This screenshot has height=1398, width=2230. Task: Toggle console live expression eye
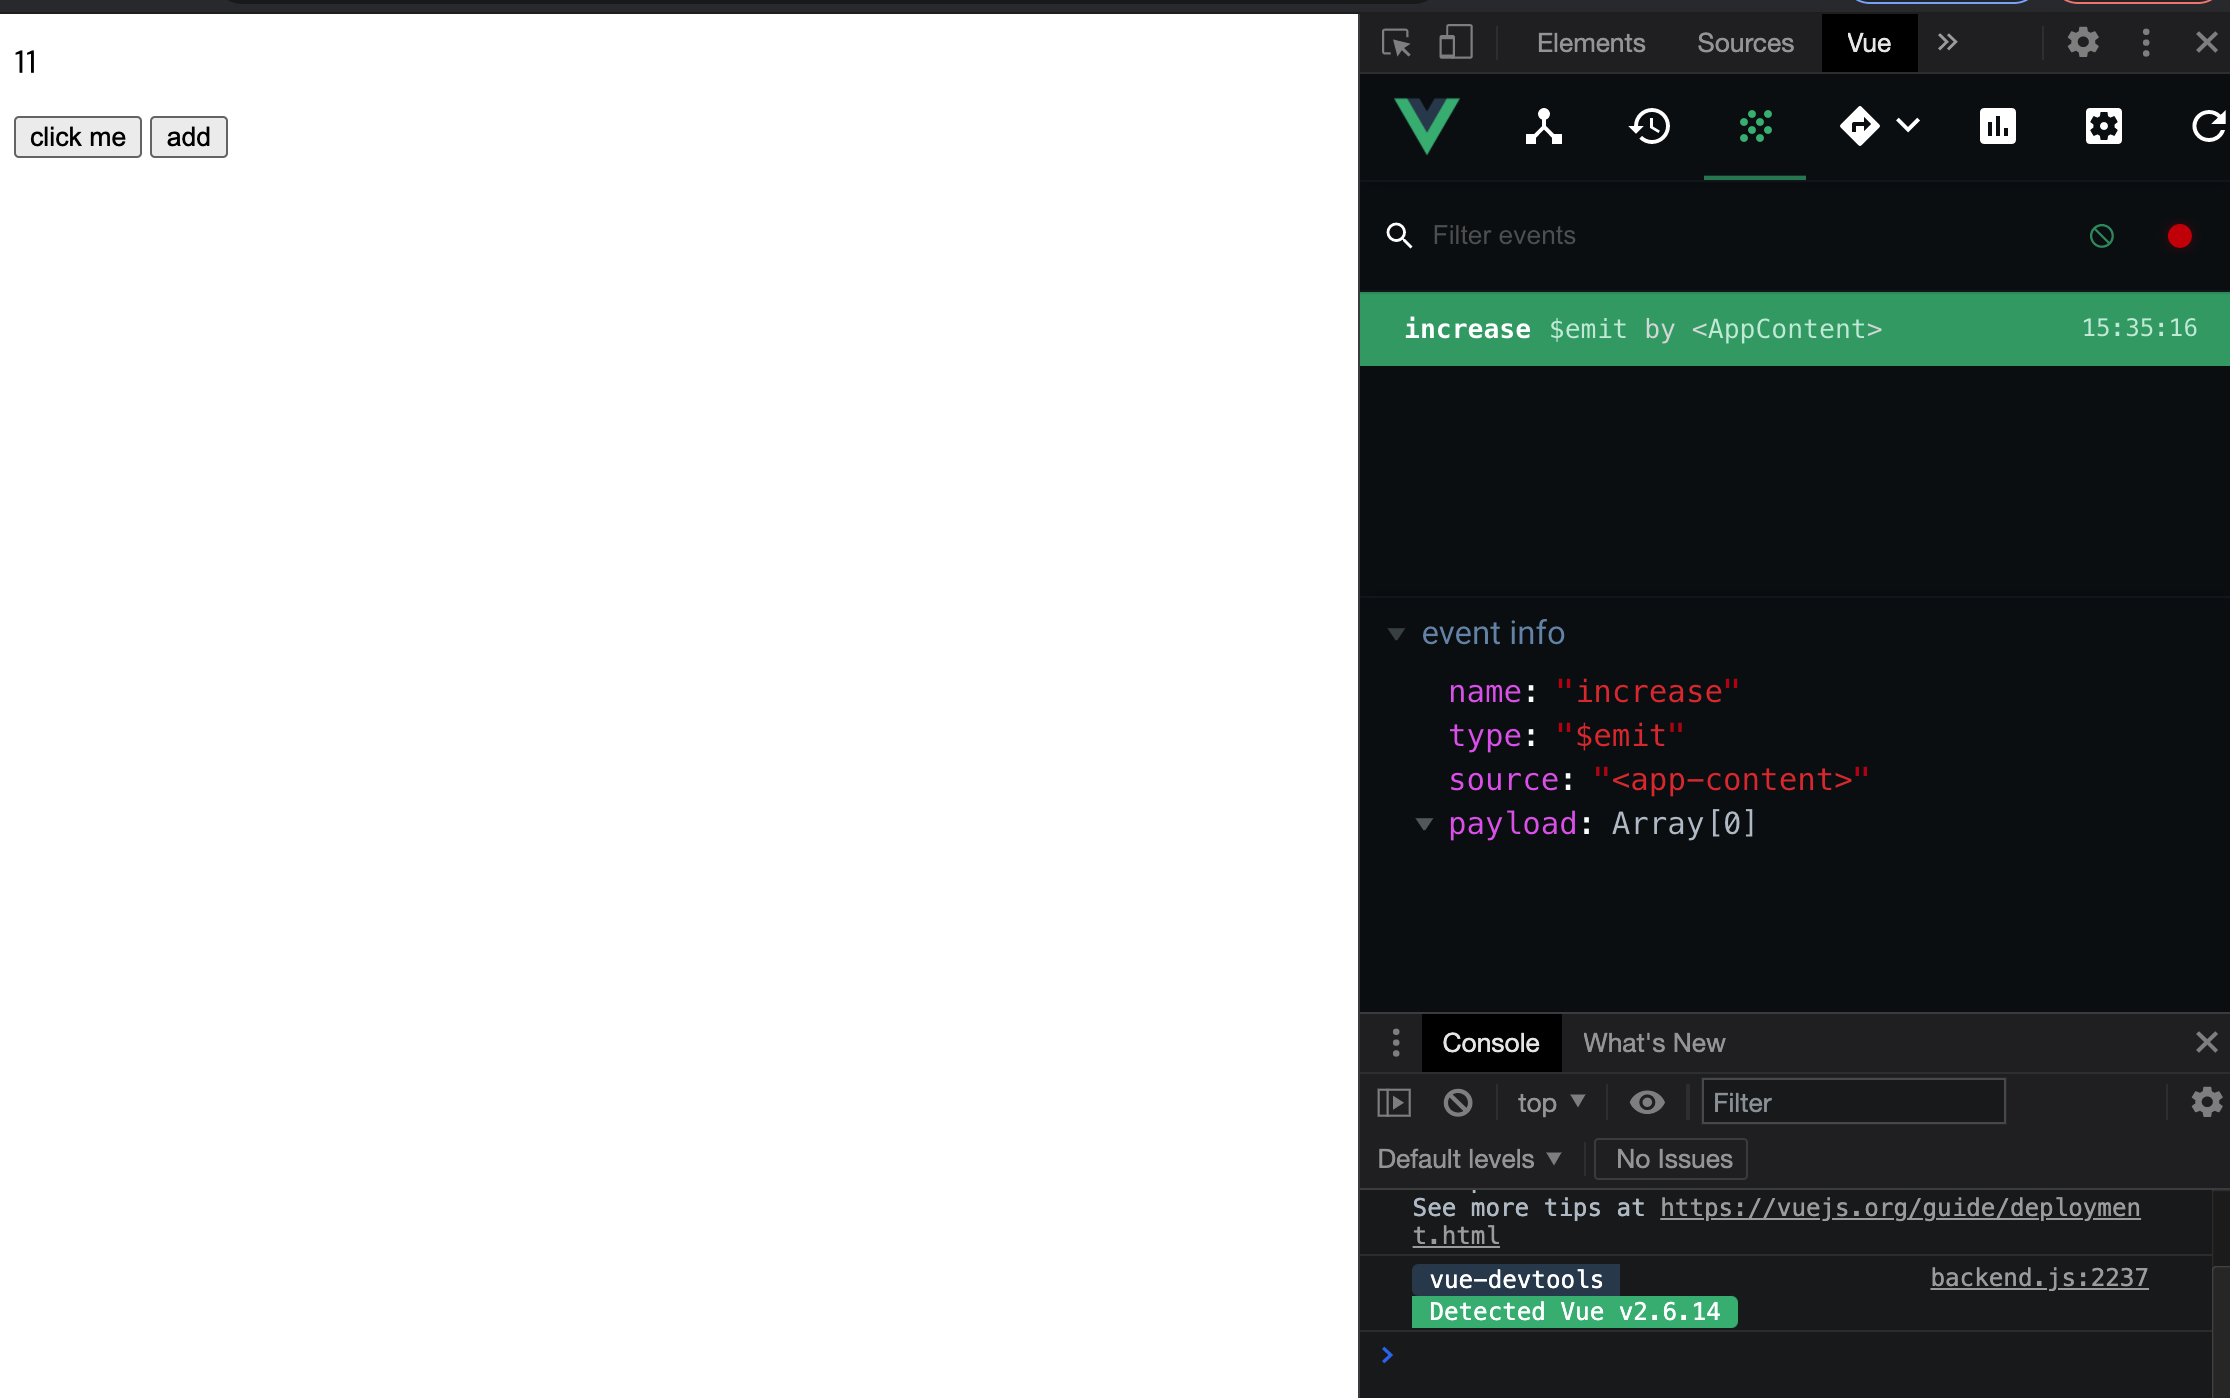1647,1102
